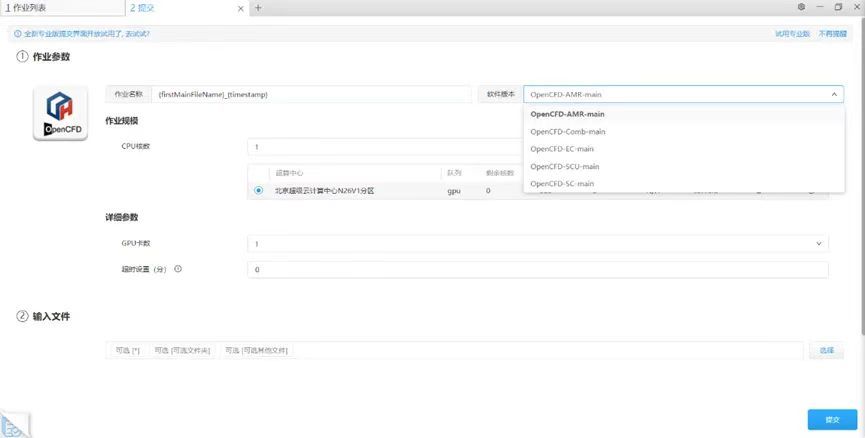Close the 提交 tab
This screenshot has height=438, width=865.
click(241, 8)
